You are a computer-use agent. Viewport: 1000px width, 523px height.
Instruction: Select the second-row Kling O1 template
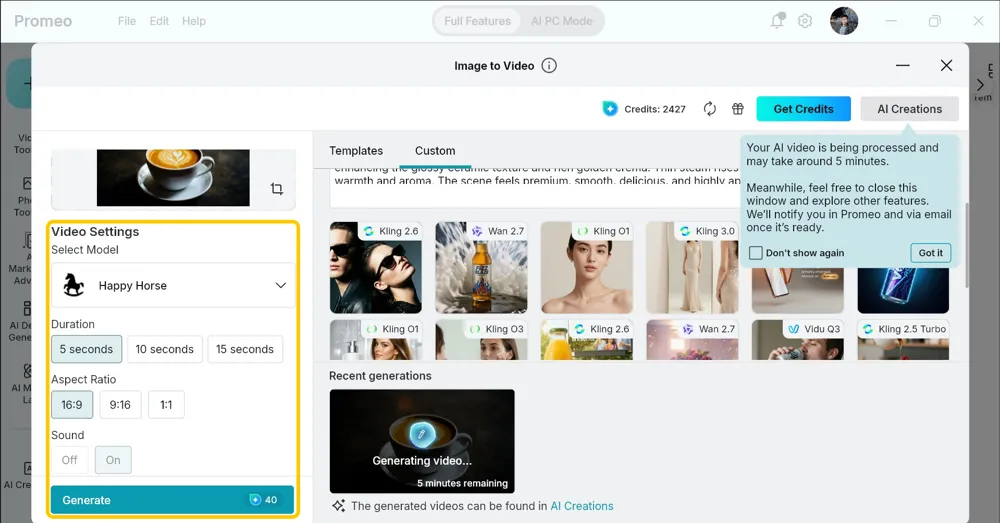[x=376, y=340]
